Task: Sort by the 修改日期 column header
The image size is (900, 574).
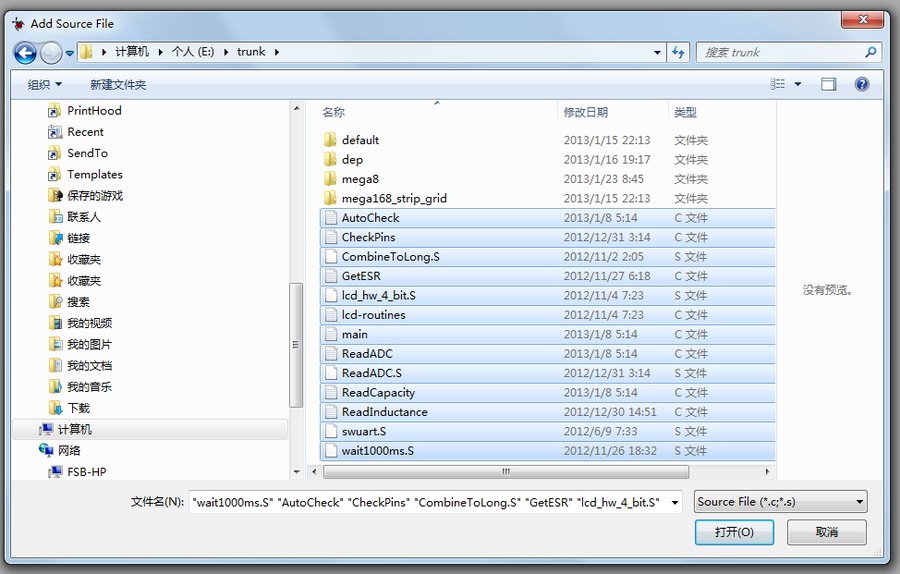Action: pyautogui.click(x=586, y=113)
